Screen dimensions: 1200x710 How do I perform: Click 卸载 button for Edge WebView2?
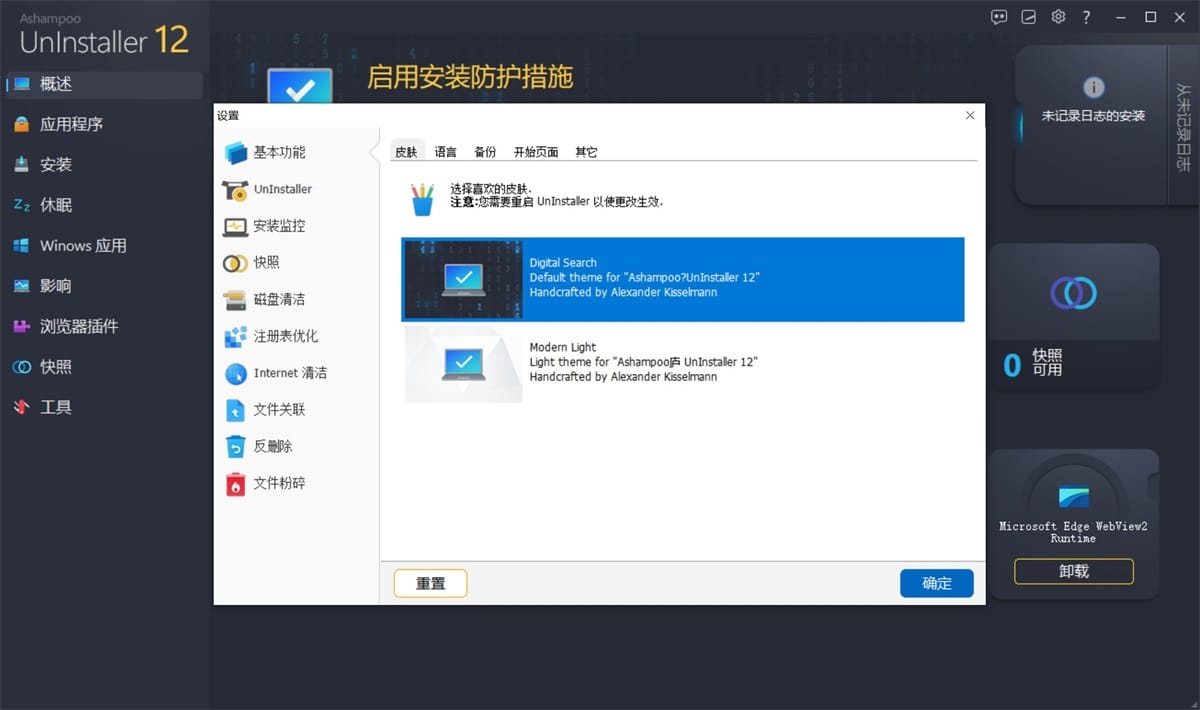click(x=1073, y=572)
